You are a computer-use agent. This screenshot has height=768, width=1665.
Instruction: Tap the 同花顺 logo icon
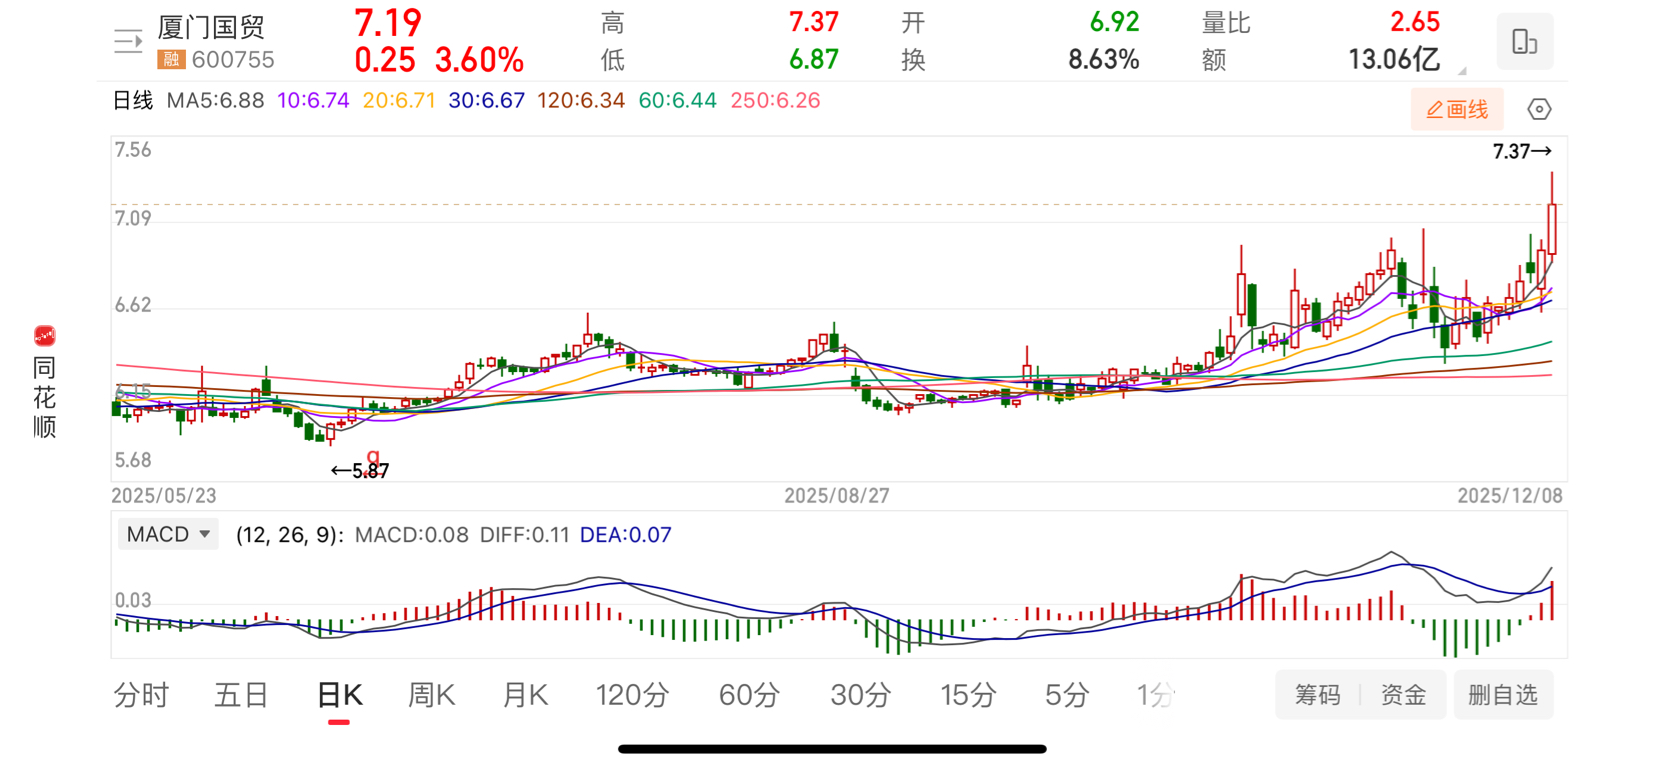click(x=44, y=336)
